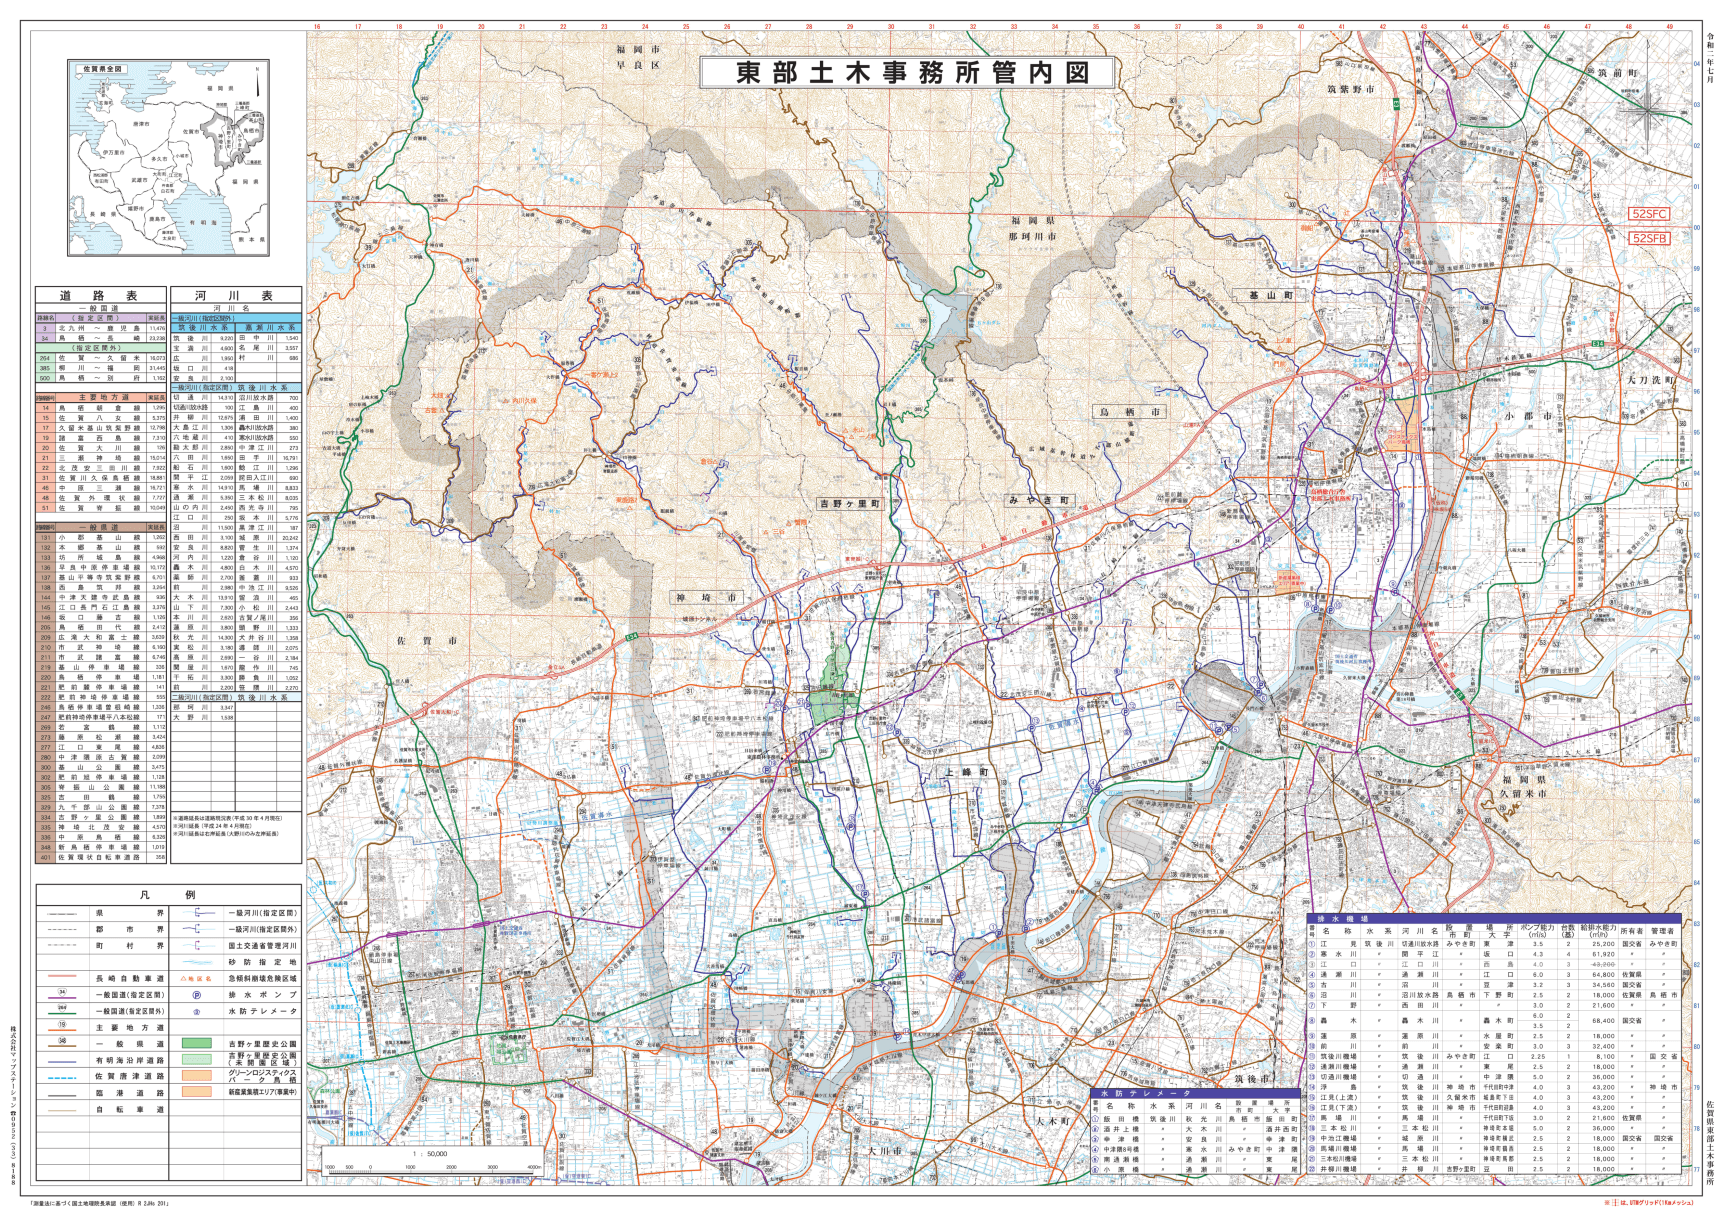Select the 久留米基山筑紫野線 road row
Screen dimensions: 1723x1216
tap(101, 428)
